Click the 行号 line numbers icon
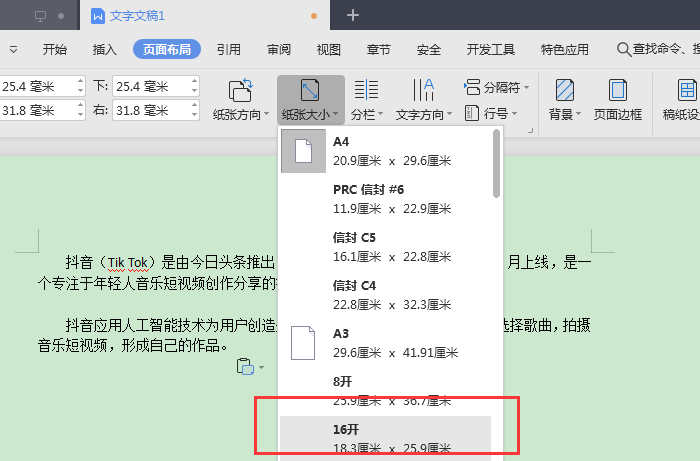The width and height of the screenshot is (700, 461). pos(472,113)
